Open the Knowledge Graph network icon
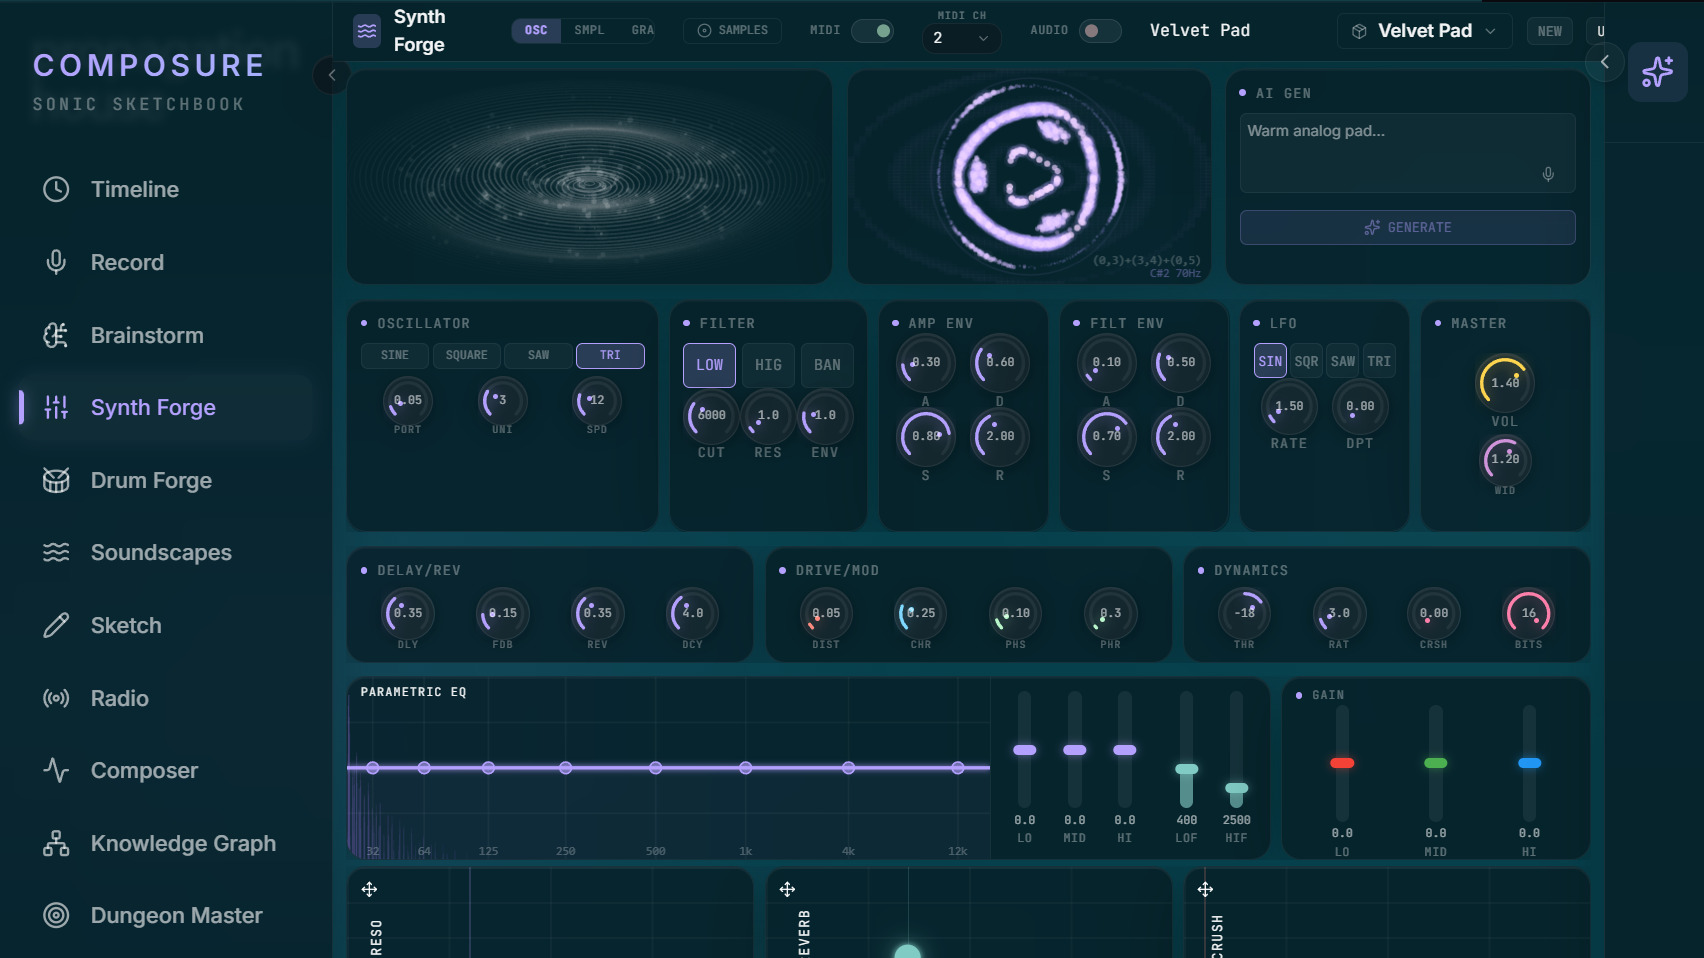Viewport: 1704px width, 958px height. tap(56, 843)
